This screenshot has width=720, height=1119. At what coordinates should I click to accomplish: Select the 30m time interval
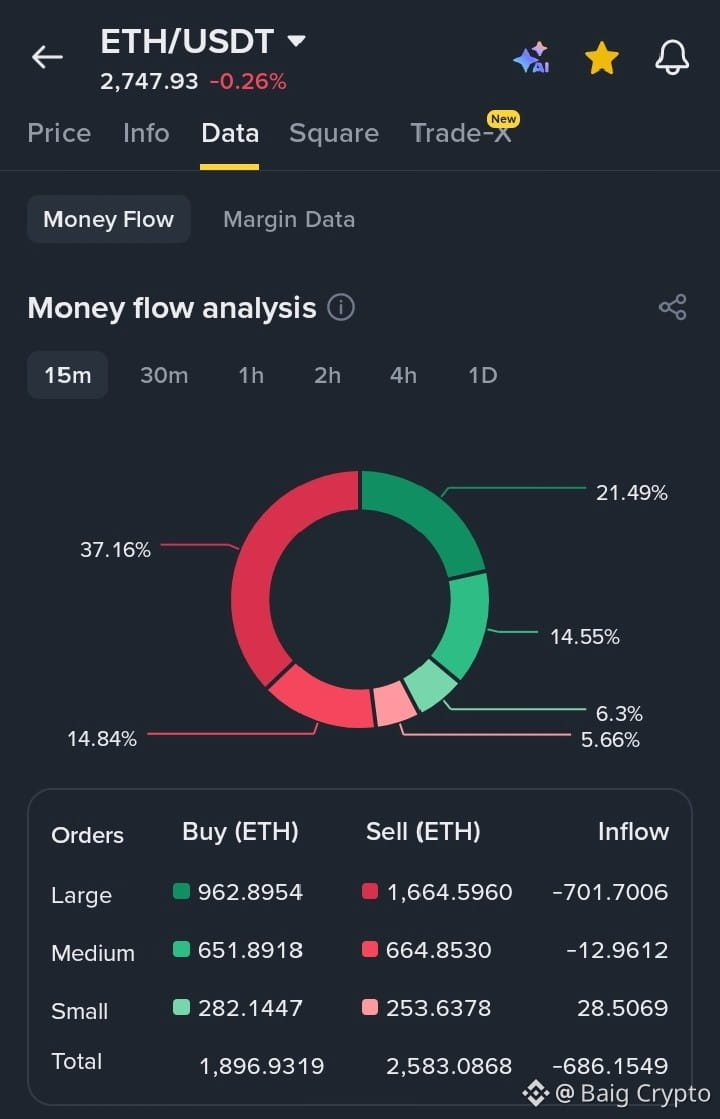(164, 375)
